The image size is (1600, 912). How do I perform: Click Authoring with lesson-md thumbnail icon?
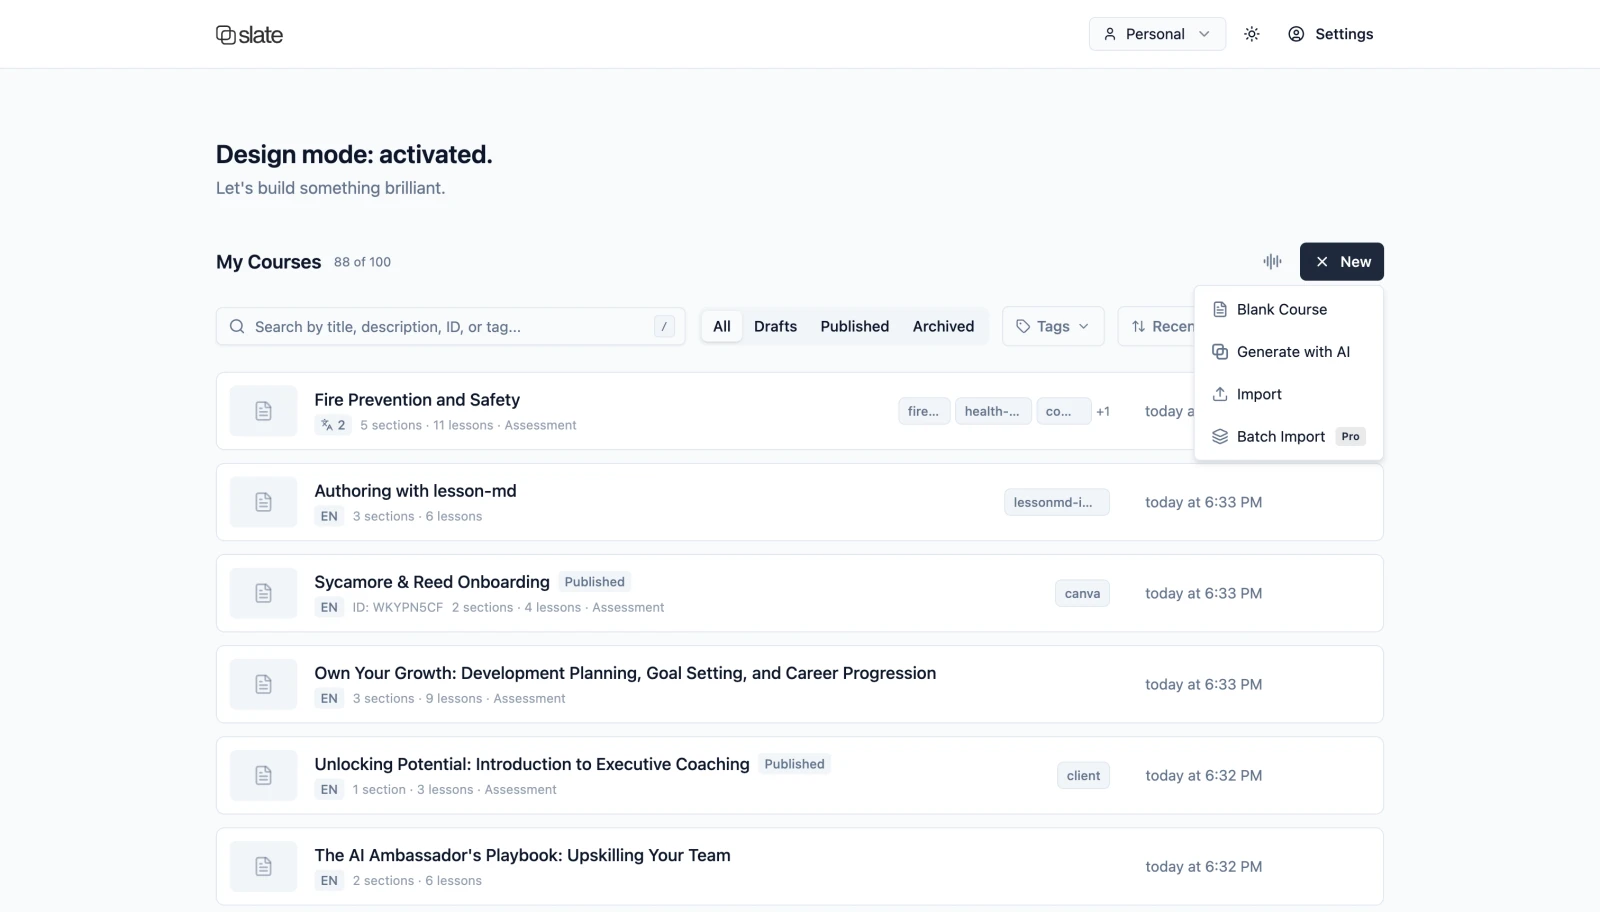[263, 502]
